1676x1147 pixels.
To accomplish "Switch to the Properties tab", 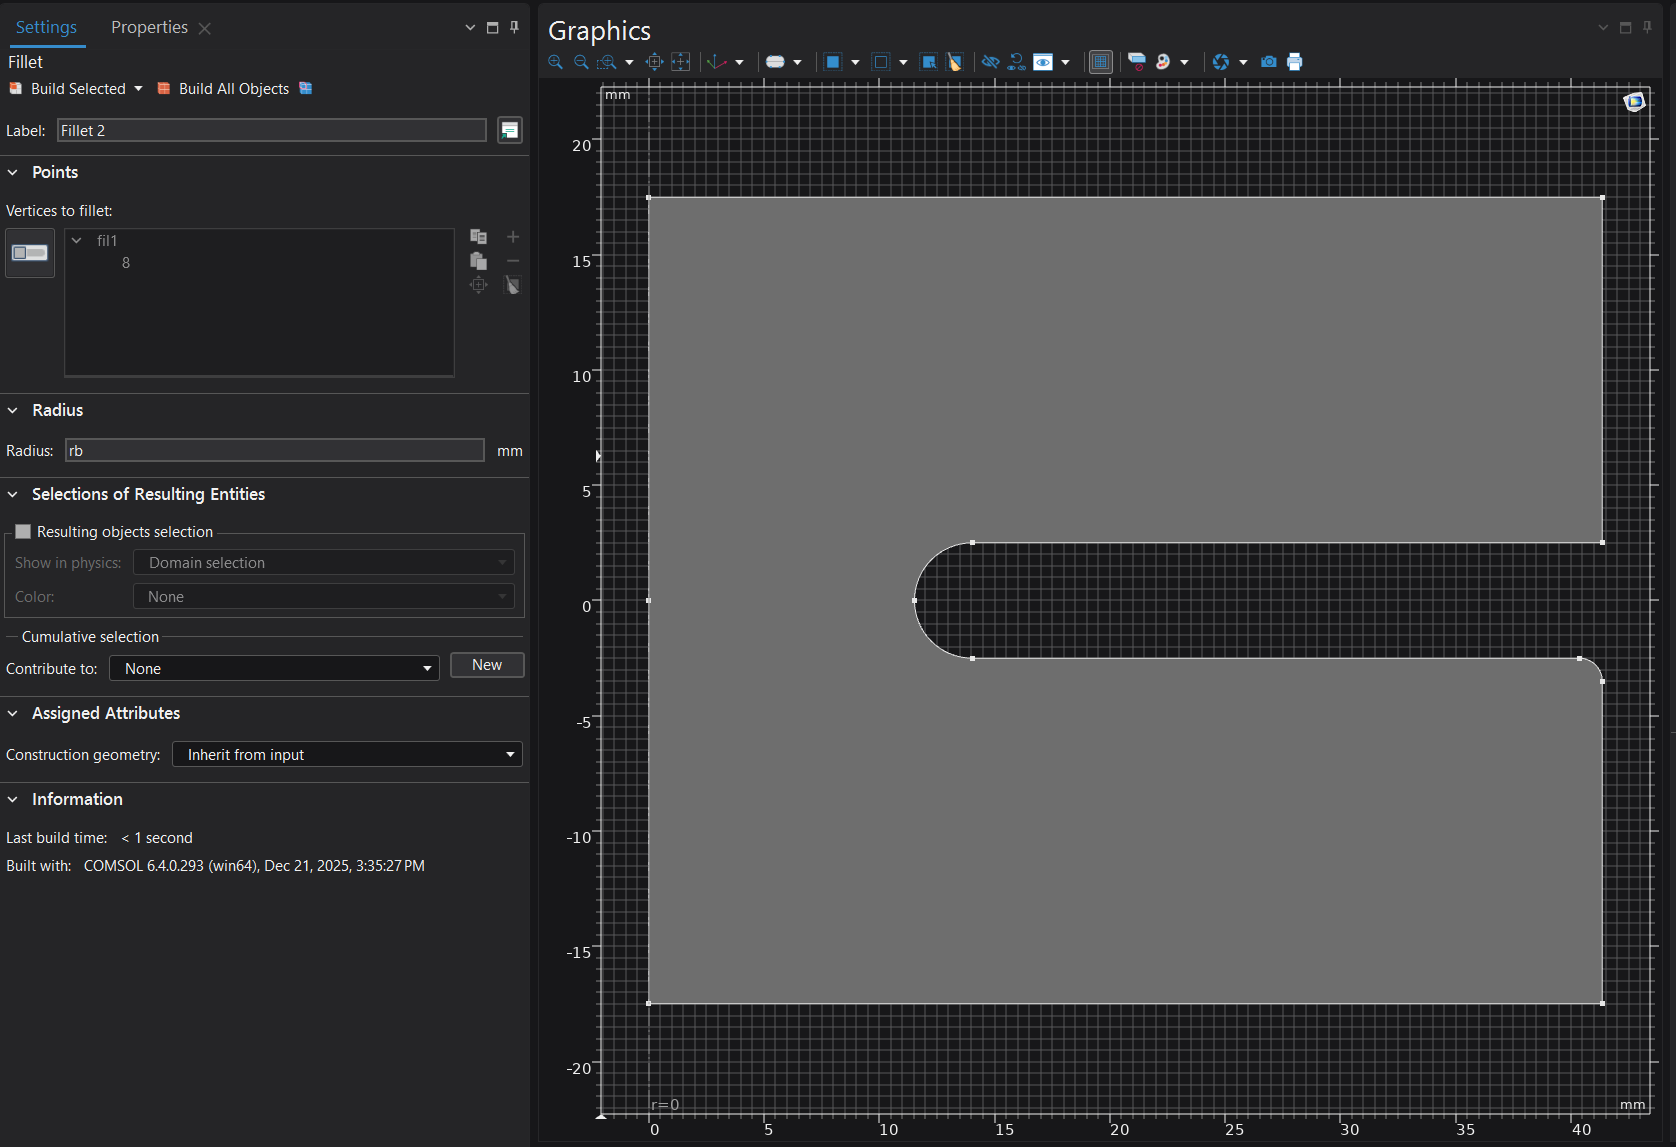I will point(149,27).
